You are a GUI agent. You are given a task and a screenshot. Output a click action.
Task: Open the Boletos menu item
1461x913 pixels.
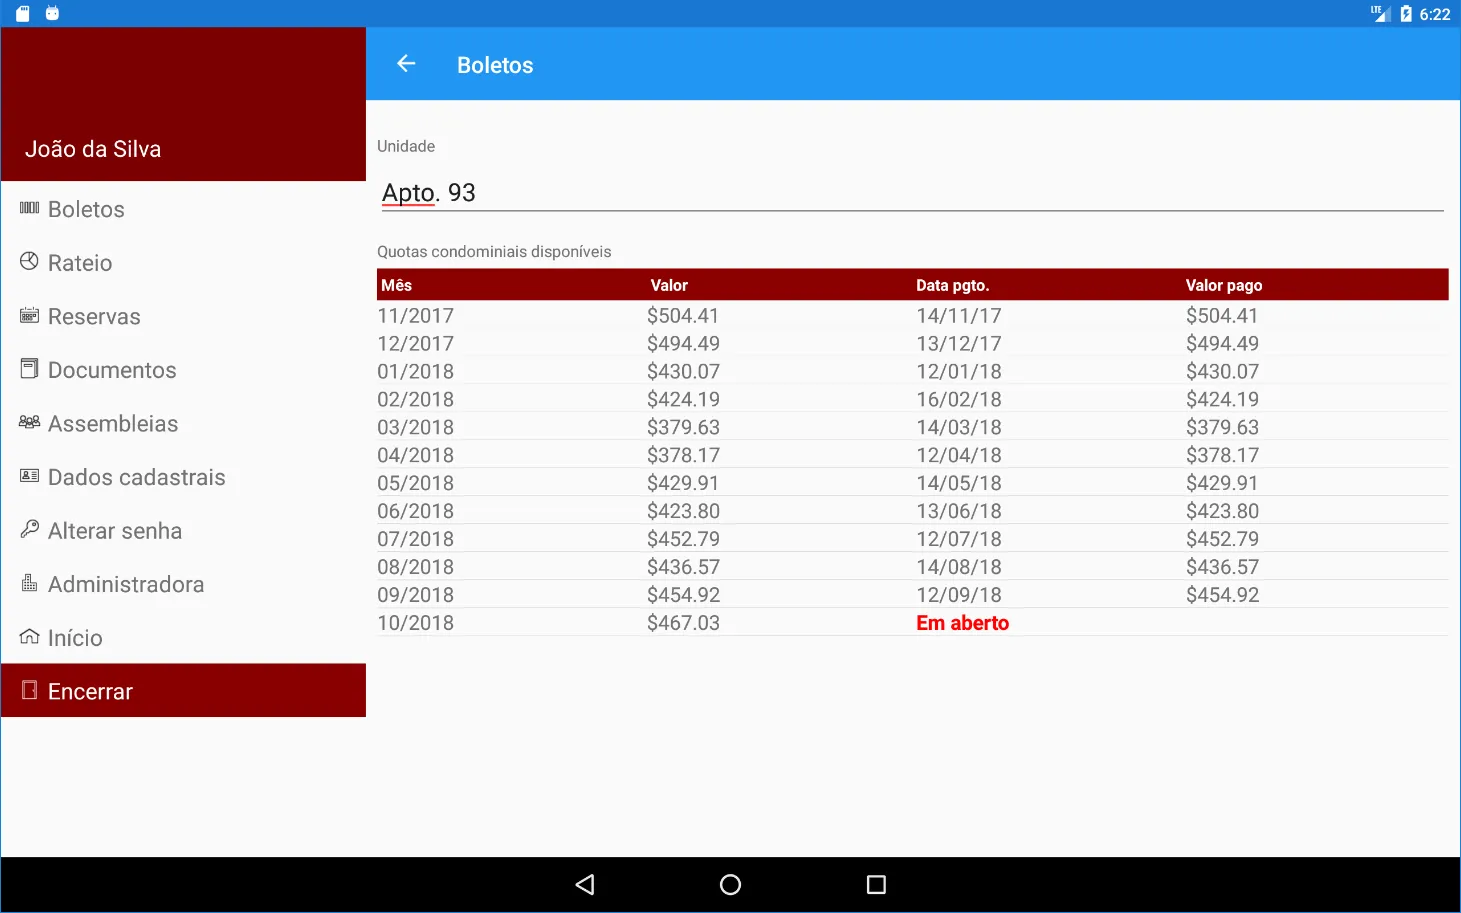click(183, 209)
